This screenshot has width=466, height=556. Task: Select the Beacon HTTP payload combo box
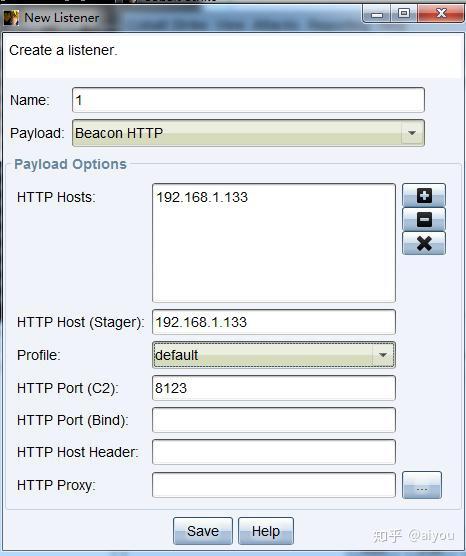tap(248, 133)
